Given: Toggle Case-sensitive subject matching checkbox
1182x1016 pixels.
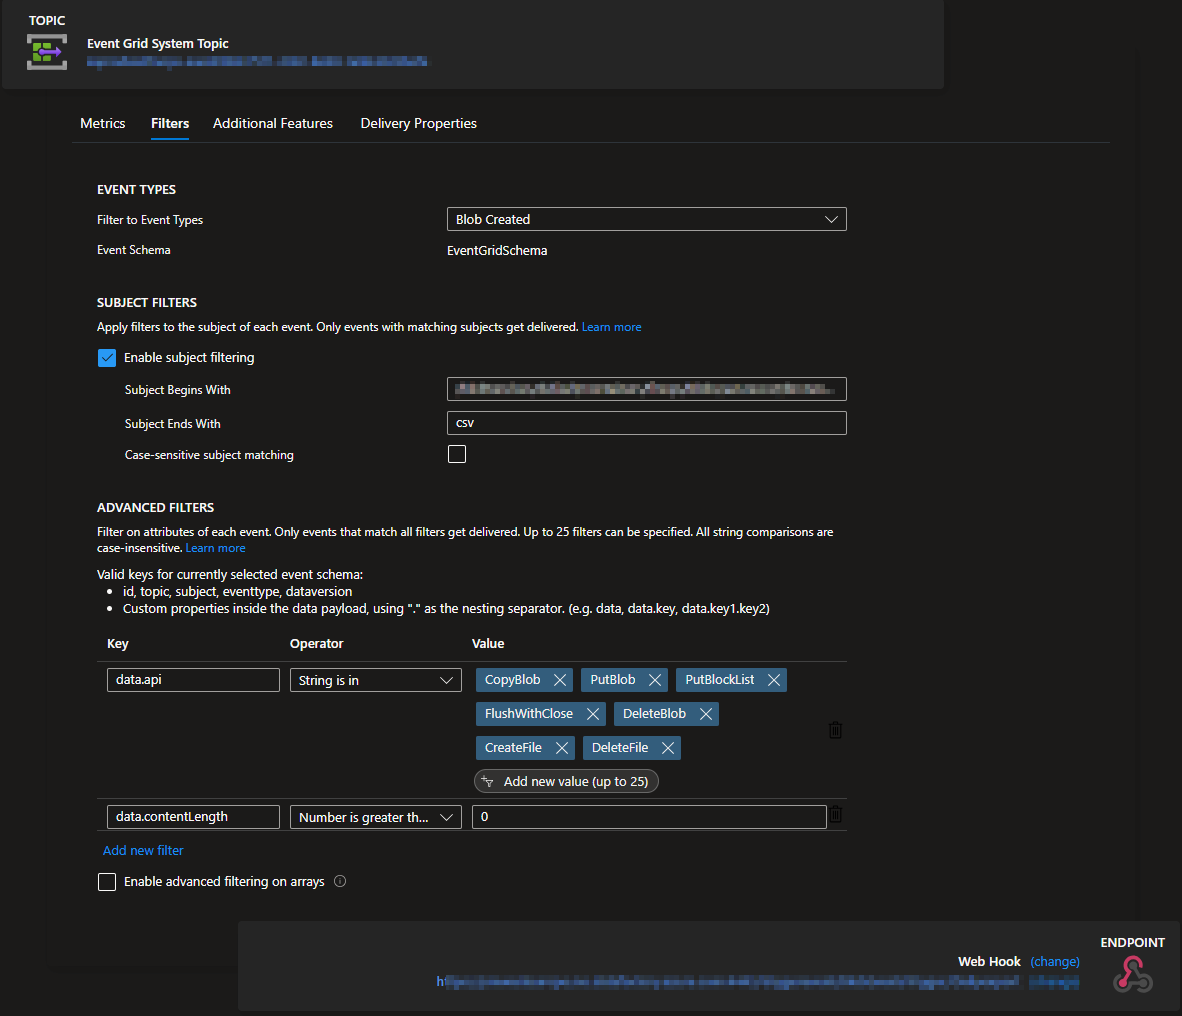Looking at the screenshot, I should [457, 454].
